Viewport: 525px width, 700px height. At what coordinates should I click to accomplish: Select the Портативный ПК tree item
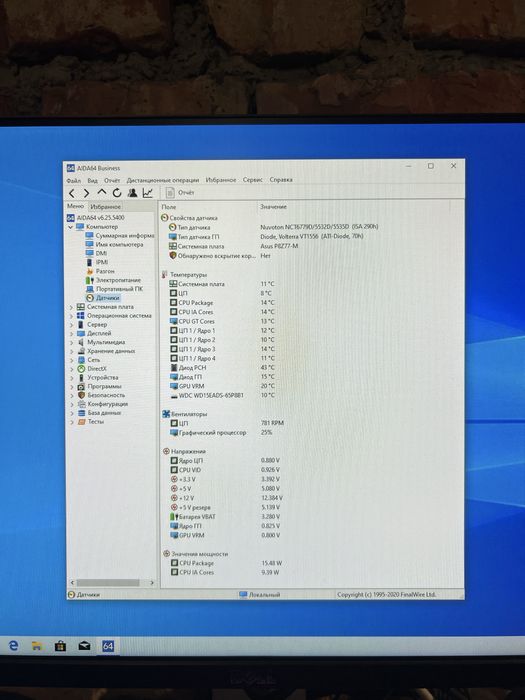(x=114, y=289)
